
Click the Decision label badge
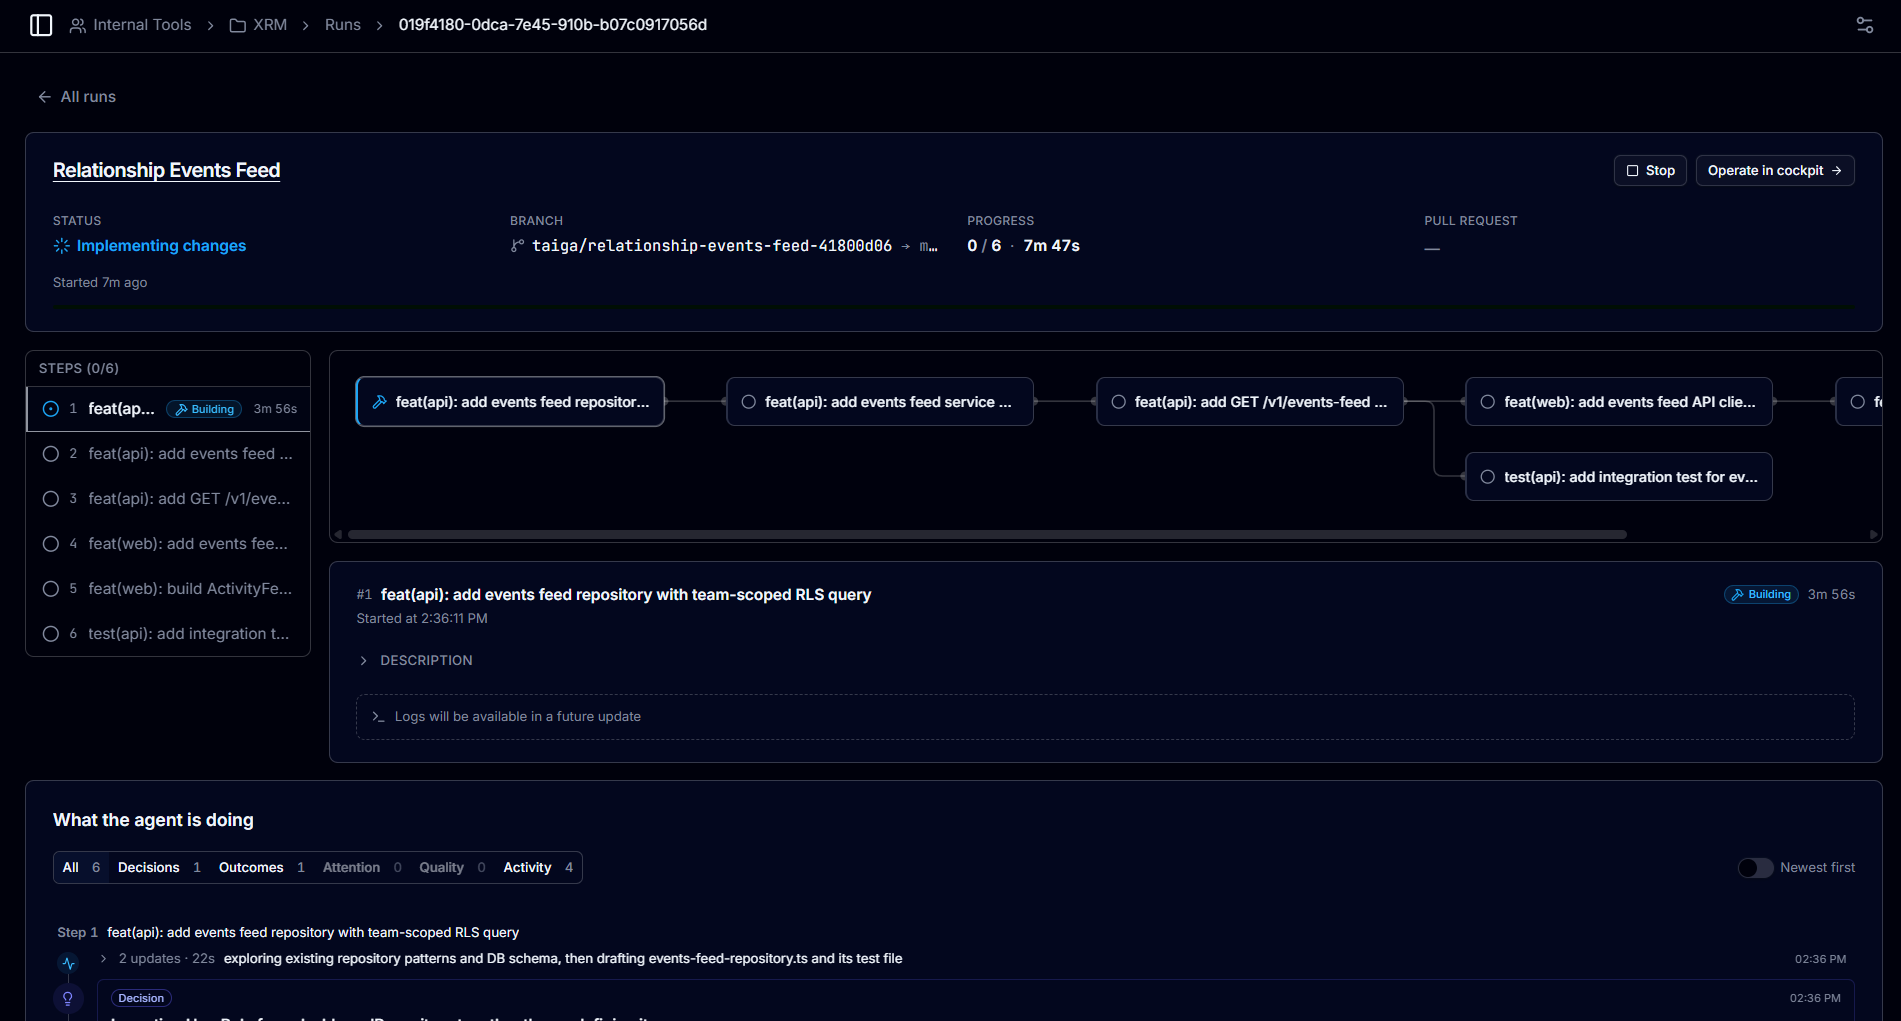pos(141,998)
